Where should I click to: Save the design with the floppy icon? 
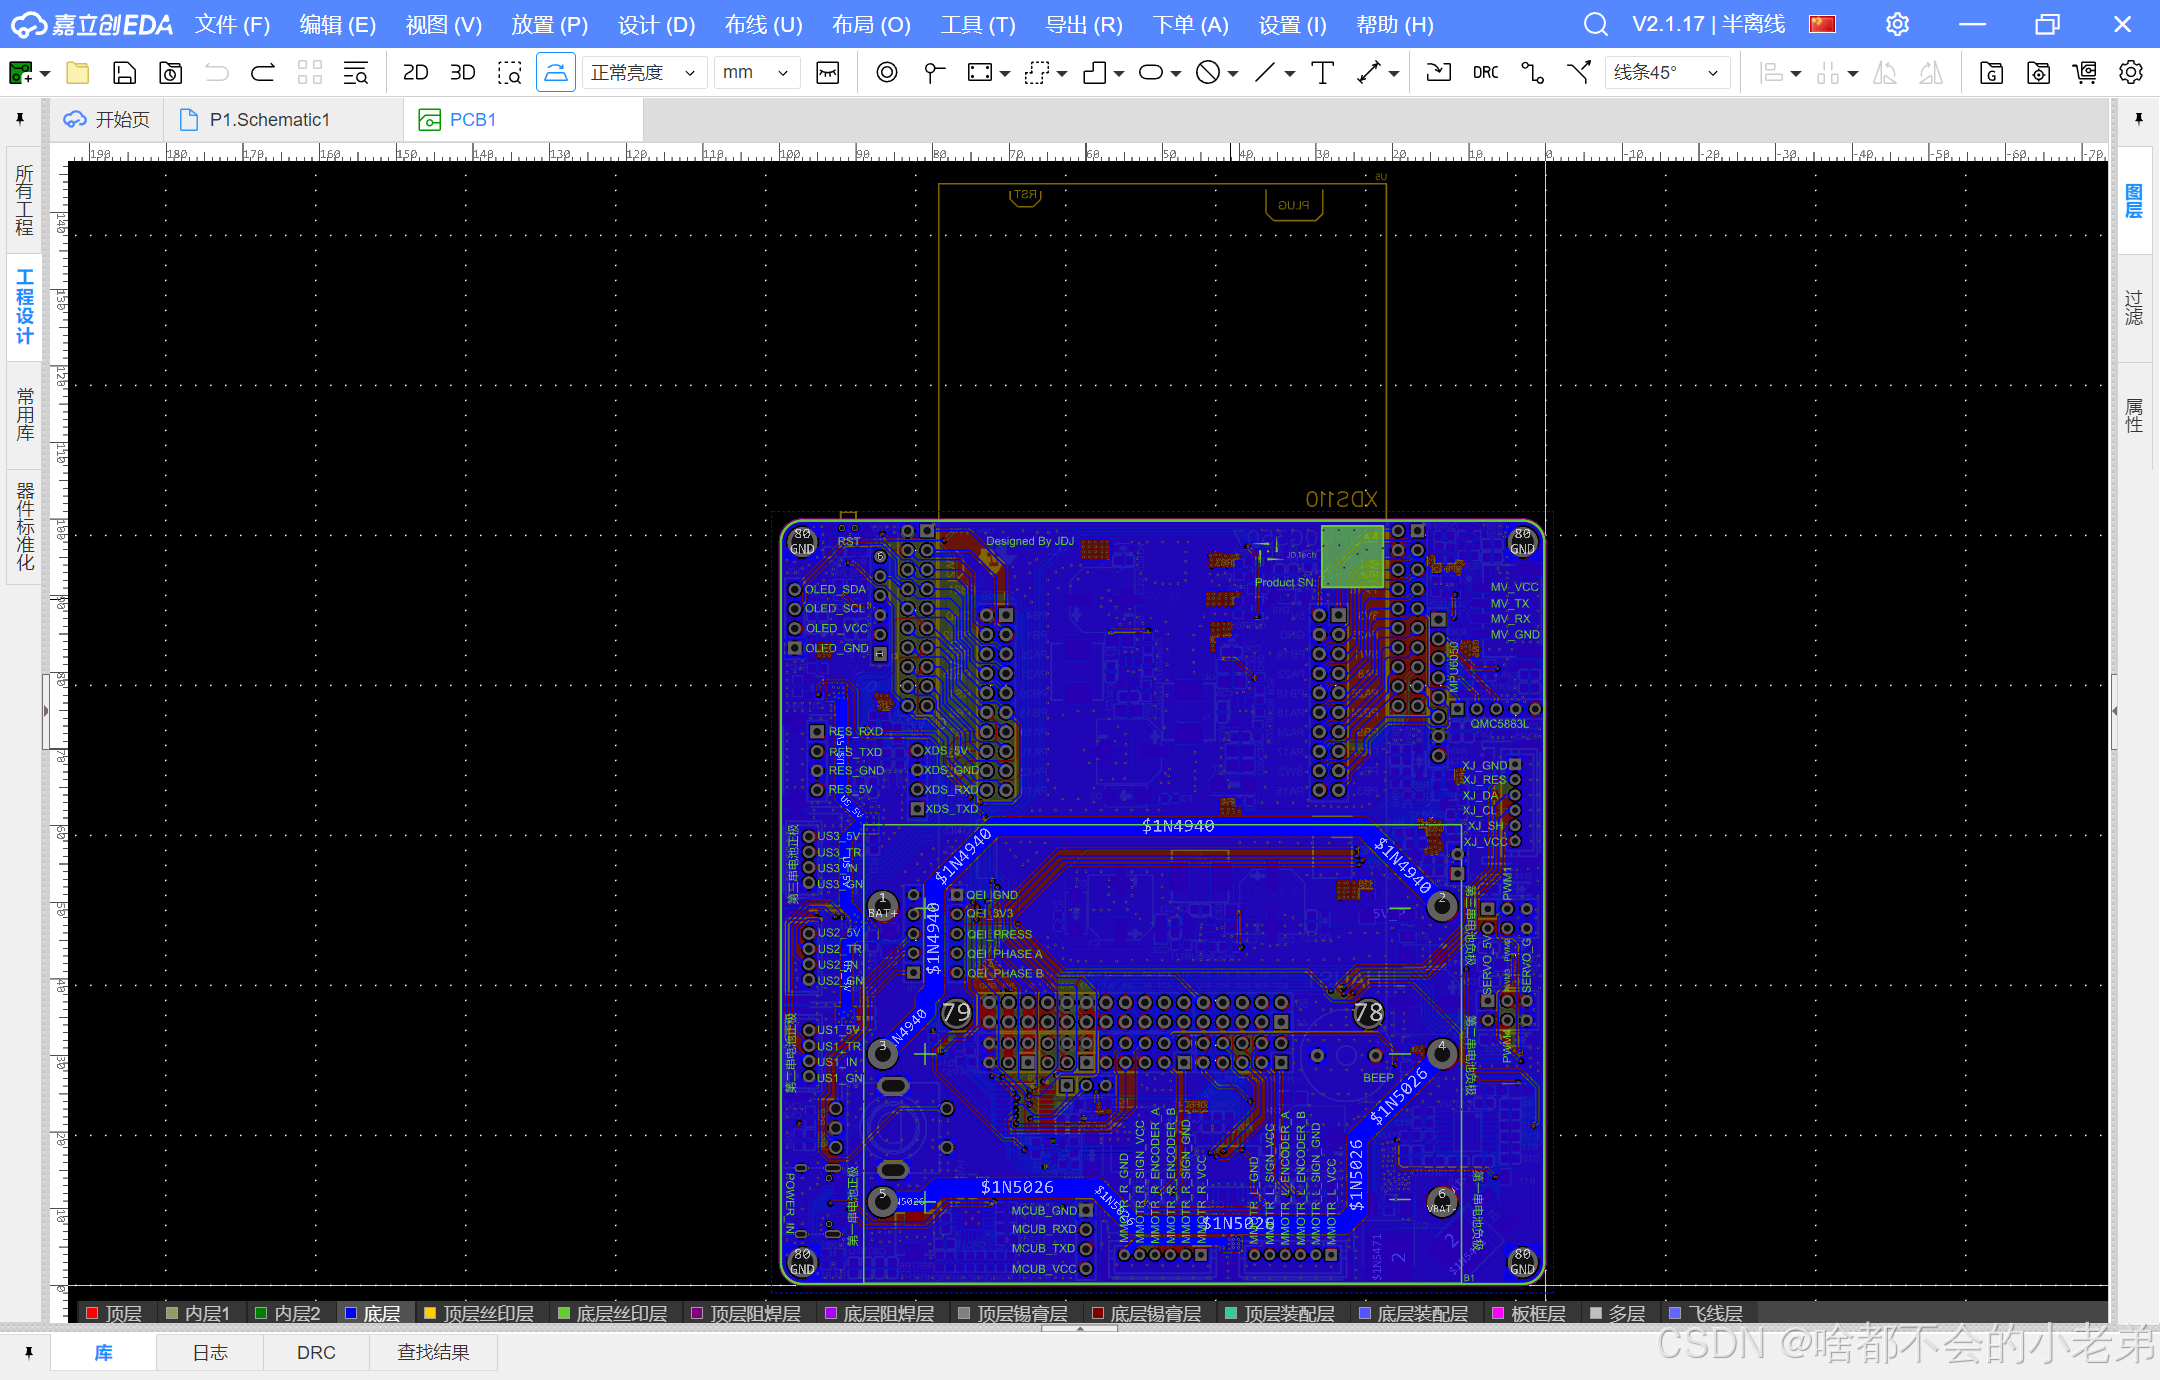click(124, 73)
